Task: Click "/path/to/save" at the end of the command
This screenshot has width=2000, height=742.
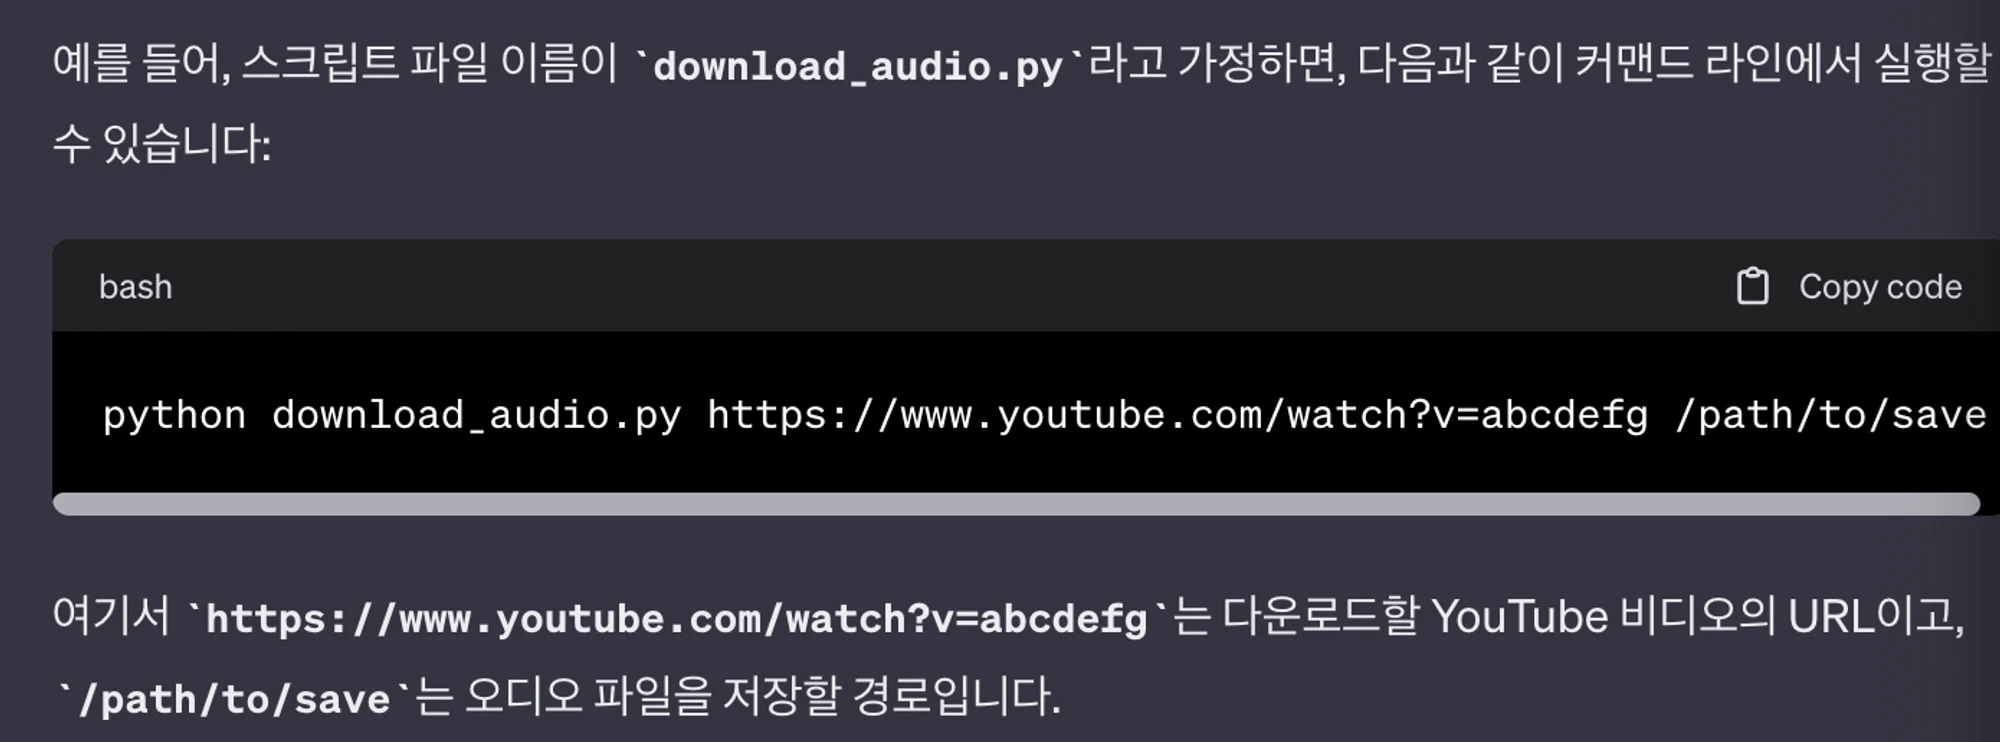Action: tap(1831, 416)
